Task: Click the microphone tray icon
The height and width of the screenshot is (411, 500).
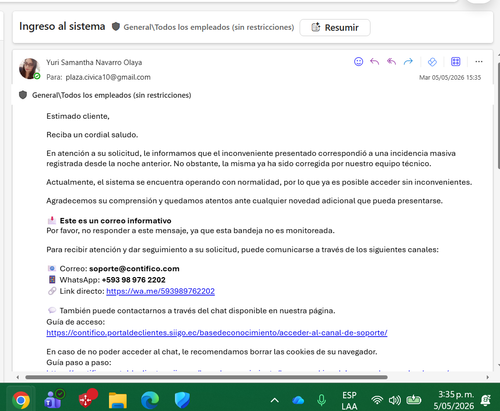Action: pos(321,400)
